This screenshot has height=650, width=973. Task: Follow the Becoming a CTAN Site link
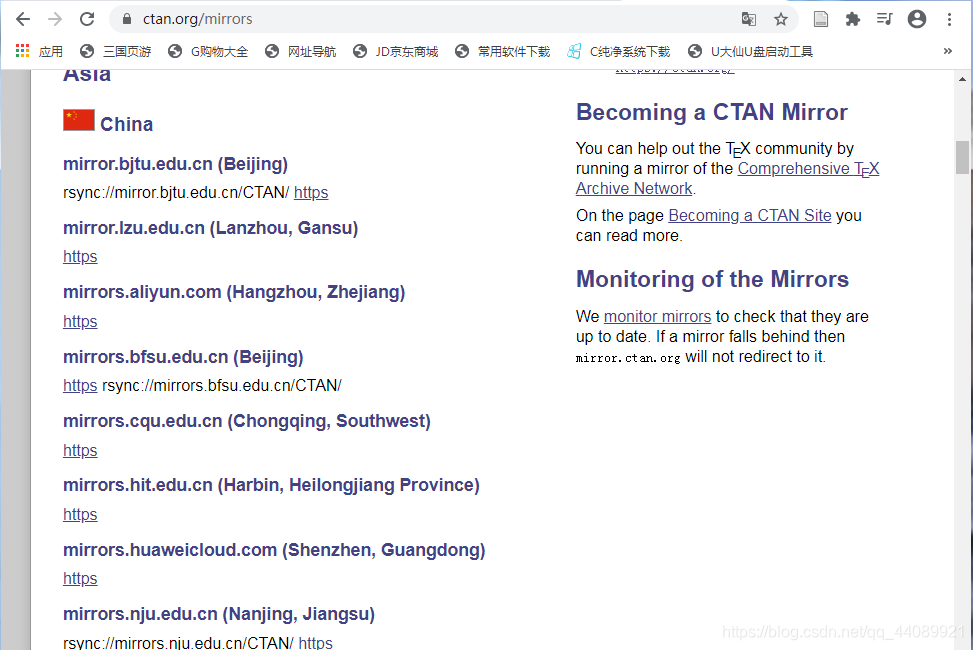pos(750,215)
